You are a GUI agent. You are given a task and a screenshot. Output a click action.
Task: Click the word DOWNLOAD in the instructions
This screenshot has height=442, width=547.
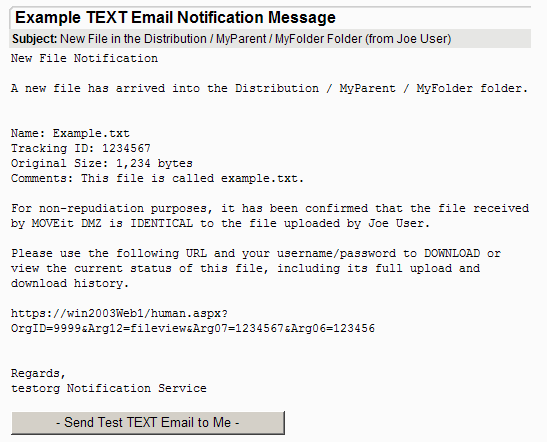pos(452,253)
